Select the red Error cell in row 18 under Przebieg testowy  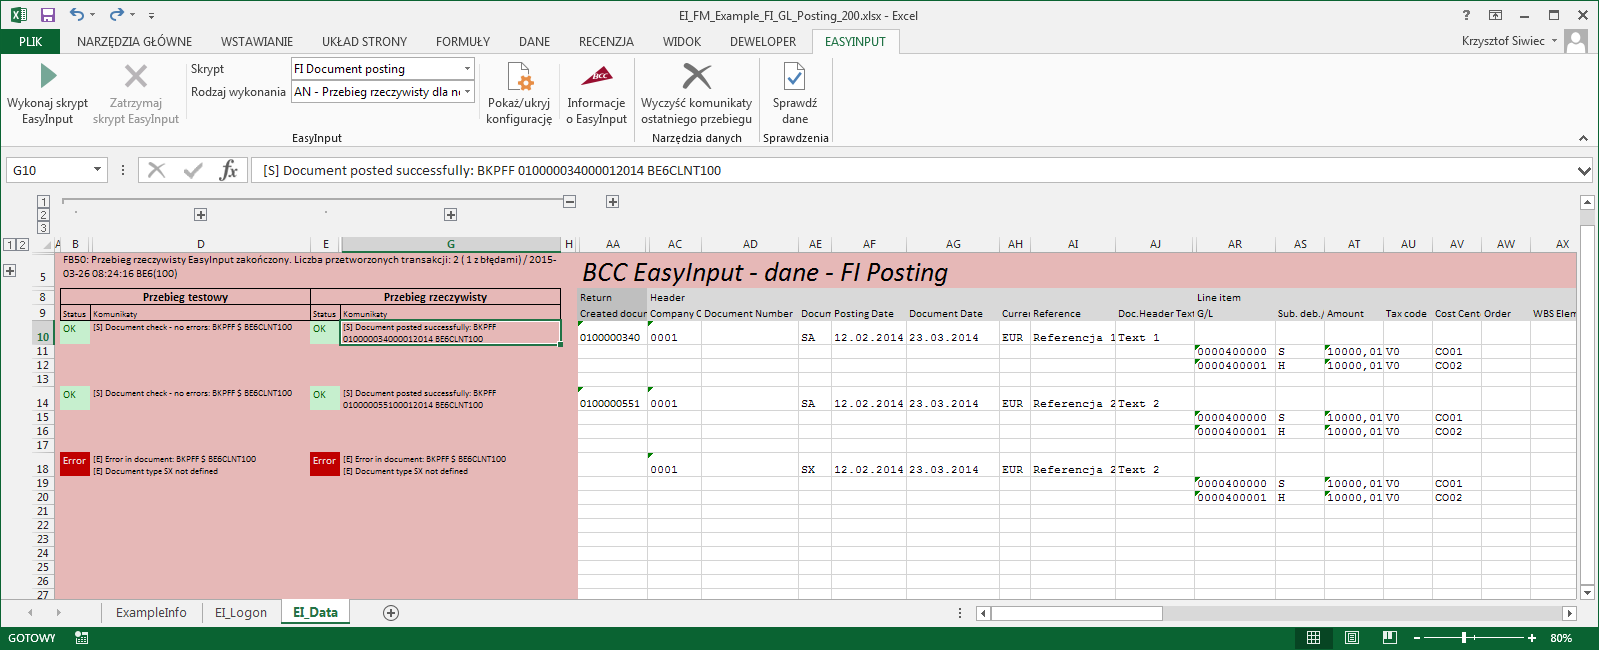pos(75,464)
